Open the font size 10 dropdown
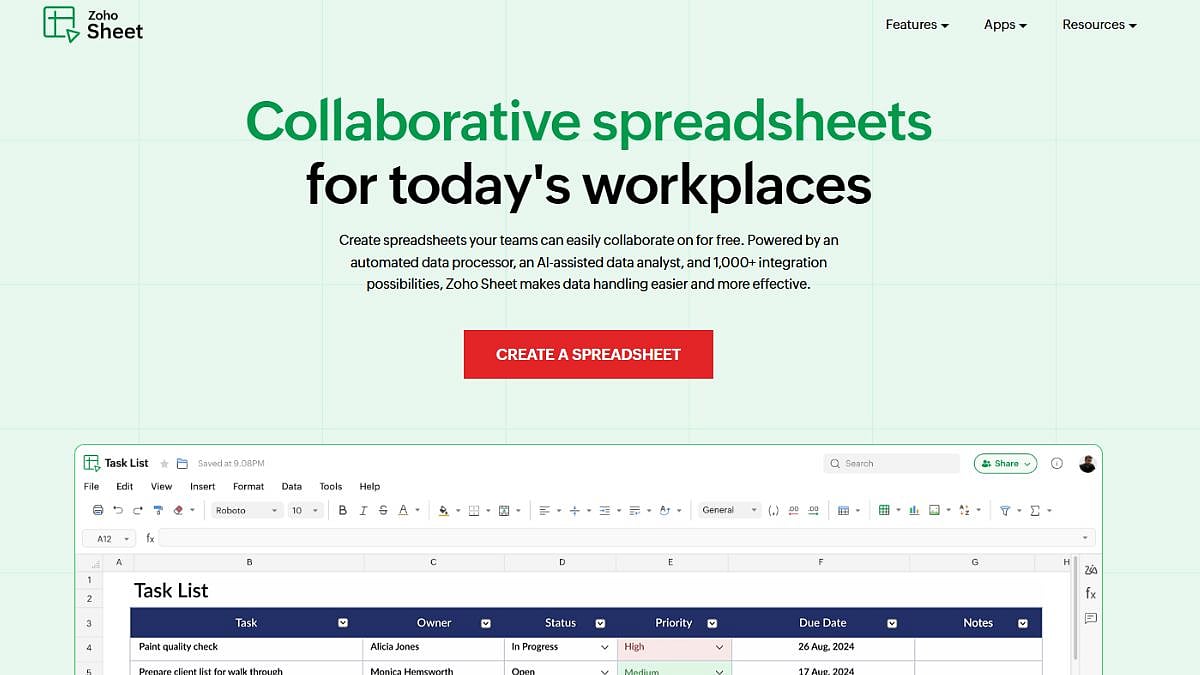This screenshot has height=675, width=1200. [305, 510]
